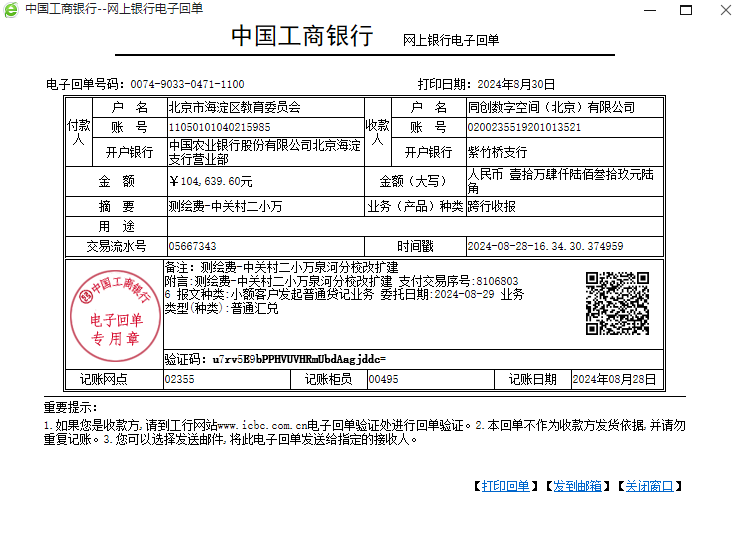Select print date 2024年8月30日
The width and height of the screenshot is (744, 560).
click(x=516, y=84)
